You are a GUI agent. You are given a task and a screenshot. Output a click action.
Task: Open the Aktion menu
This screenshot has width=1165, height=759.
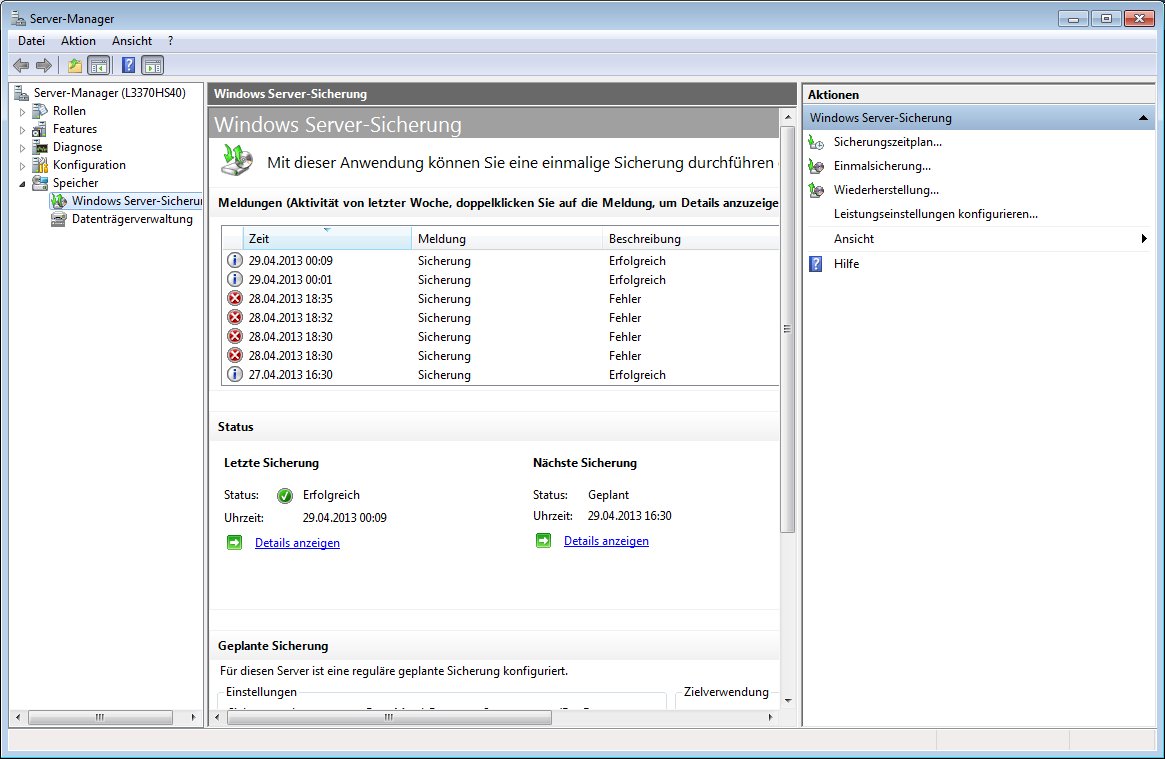point(78,41)
